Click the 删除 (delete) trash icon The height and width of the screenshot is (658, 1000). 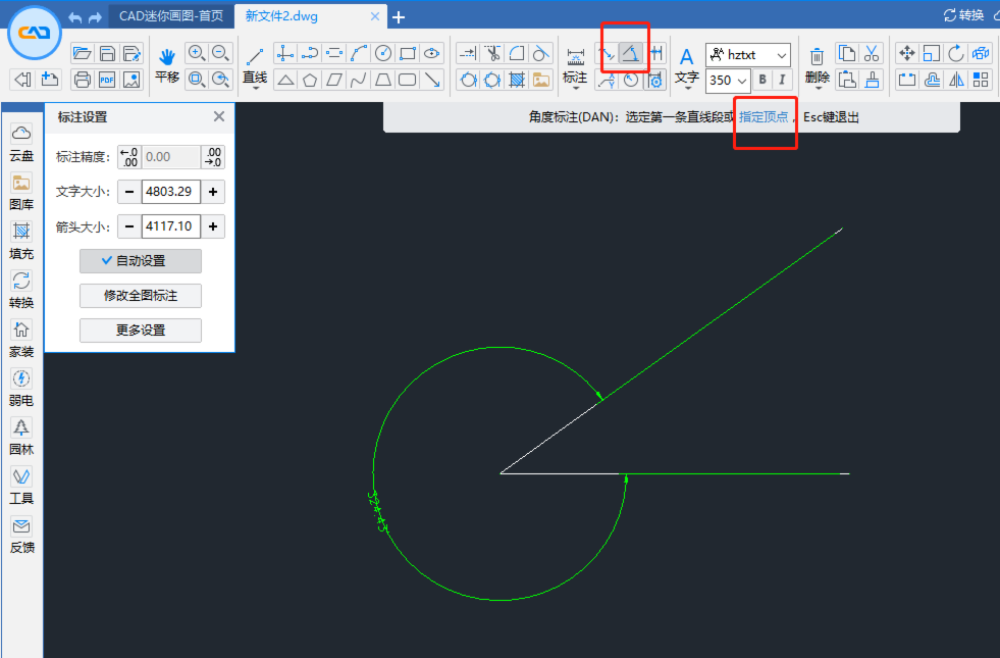818,55
